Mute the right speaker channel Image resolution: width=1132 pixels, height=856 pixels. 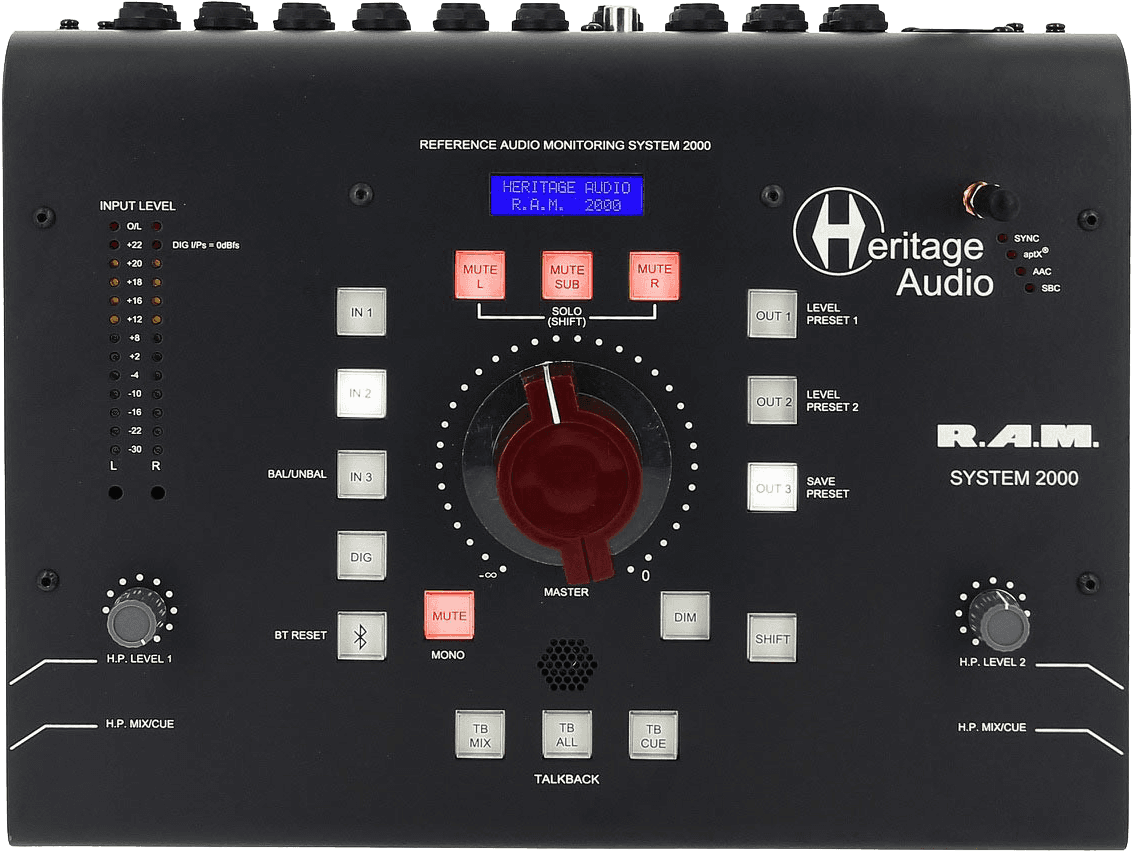tap(655, 275)
